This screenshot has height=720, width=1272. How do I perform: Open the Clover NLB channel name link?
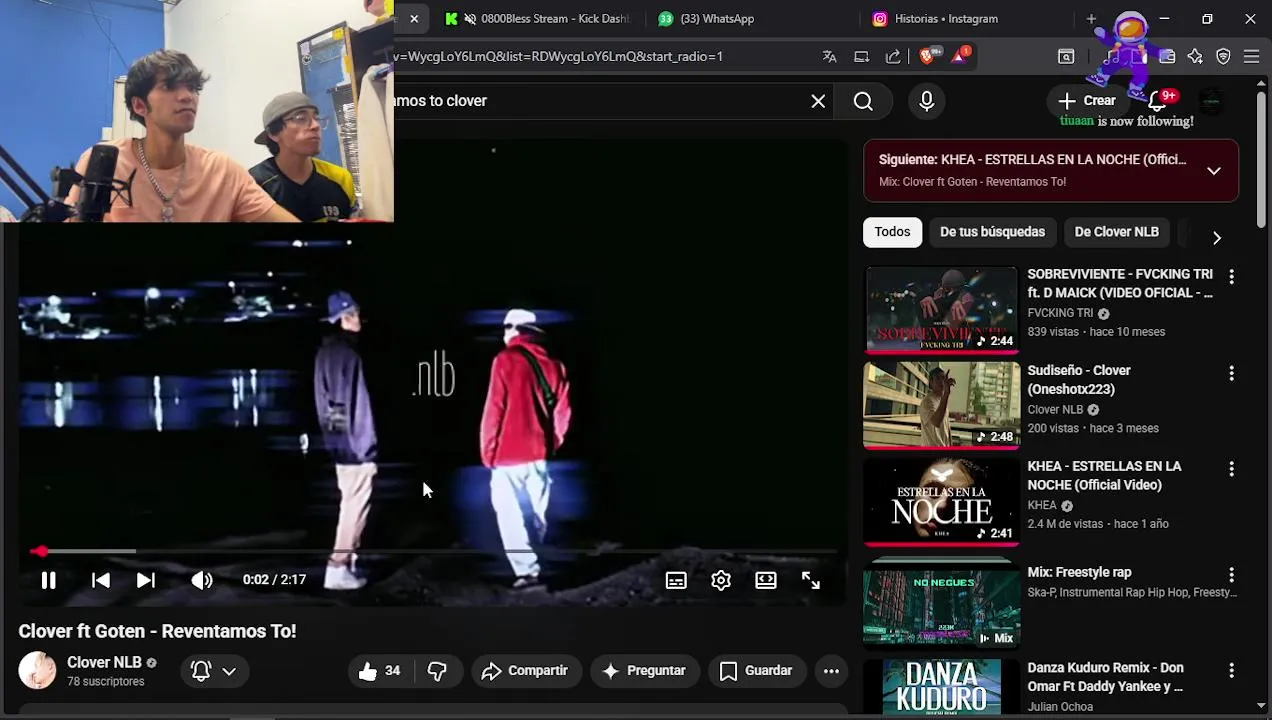click(x=104, y=662)
